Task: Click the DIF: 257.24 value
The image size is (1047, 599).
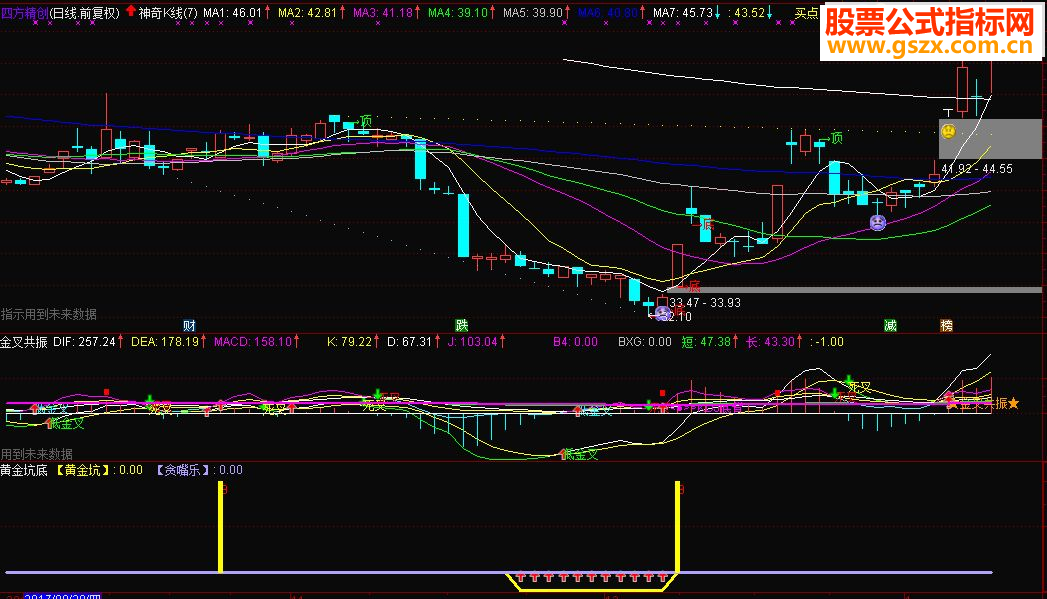Action: tap(85, 342)
